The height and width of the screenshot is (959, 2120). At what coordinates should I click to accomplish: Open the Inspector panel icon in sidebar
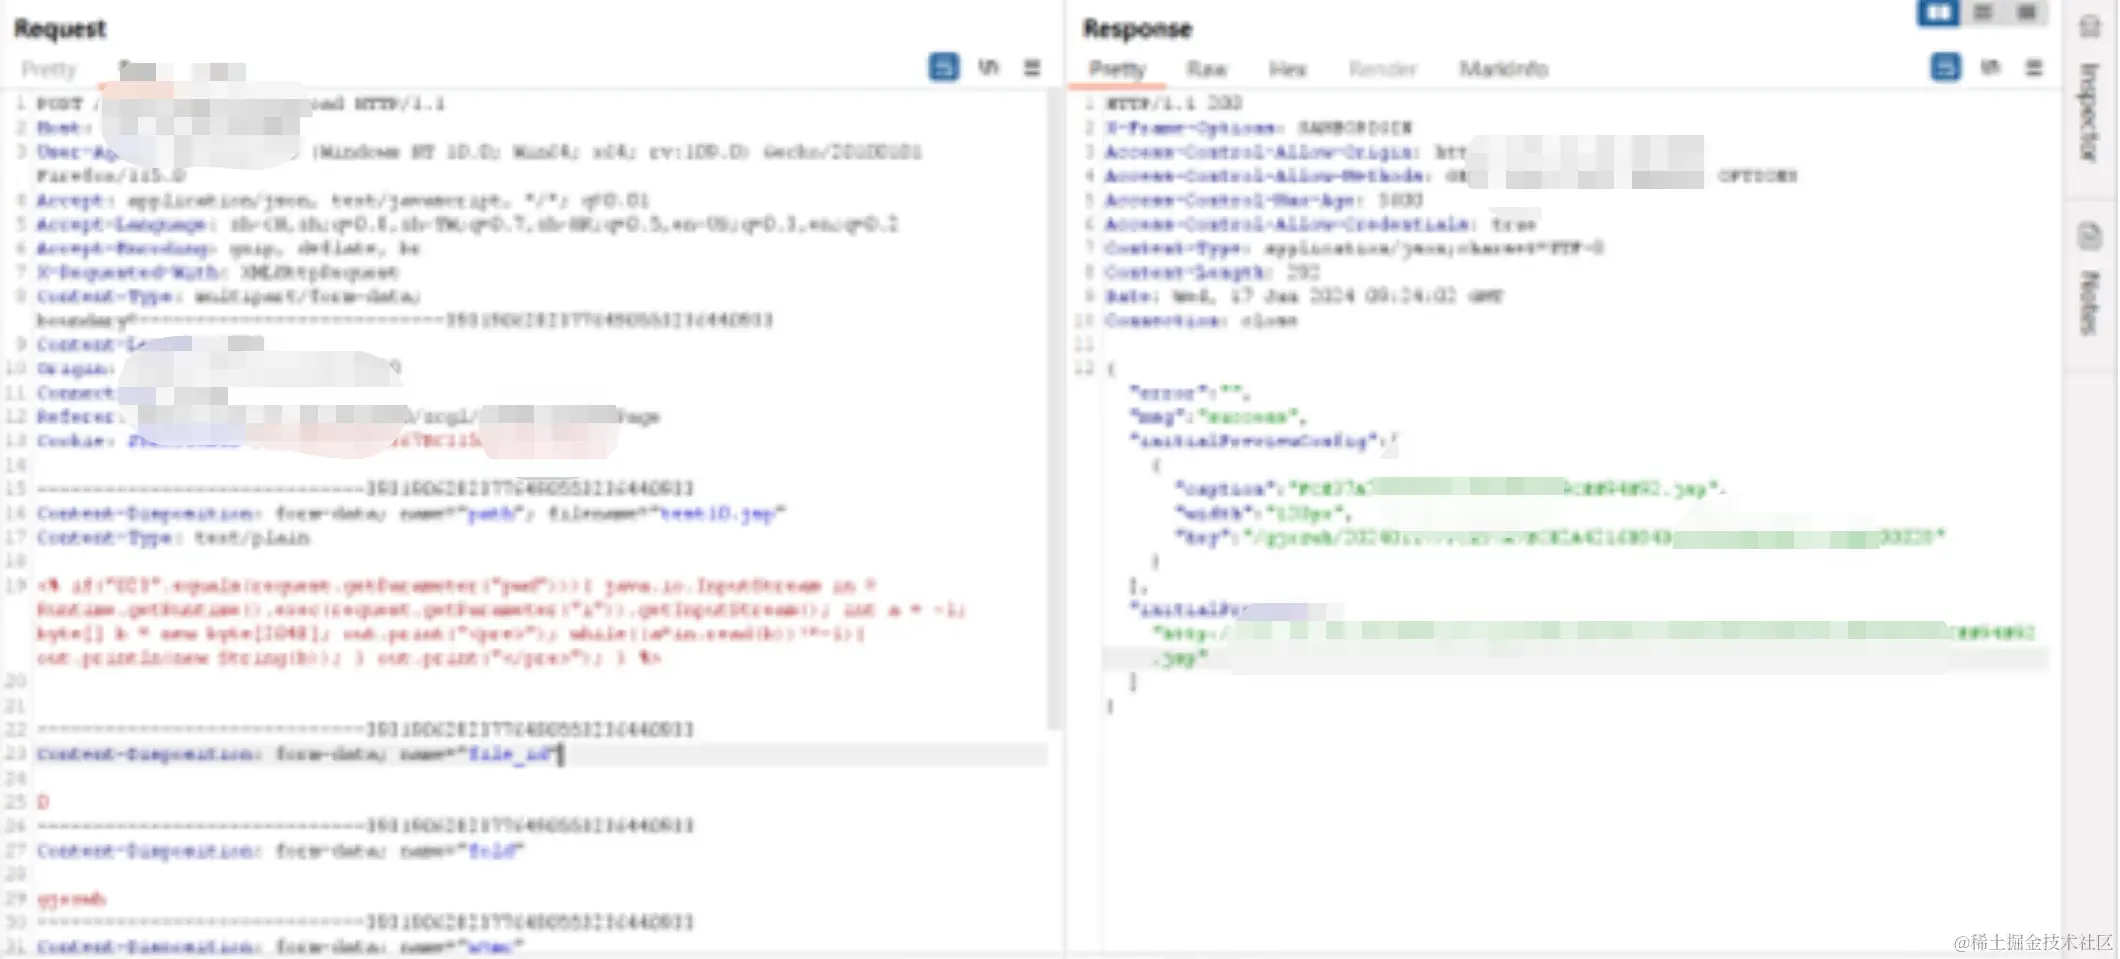point(2089,26)
